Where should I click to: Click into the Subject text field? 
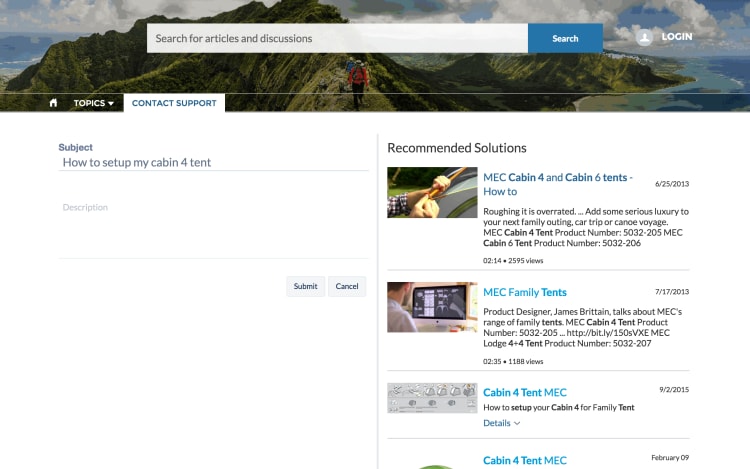tap(213, 162)
